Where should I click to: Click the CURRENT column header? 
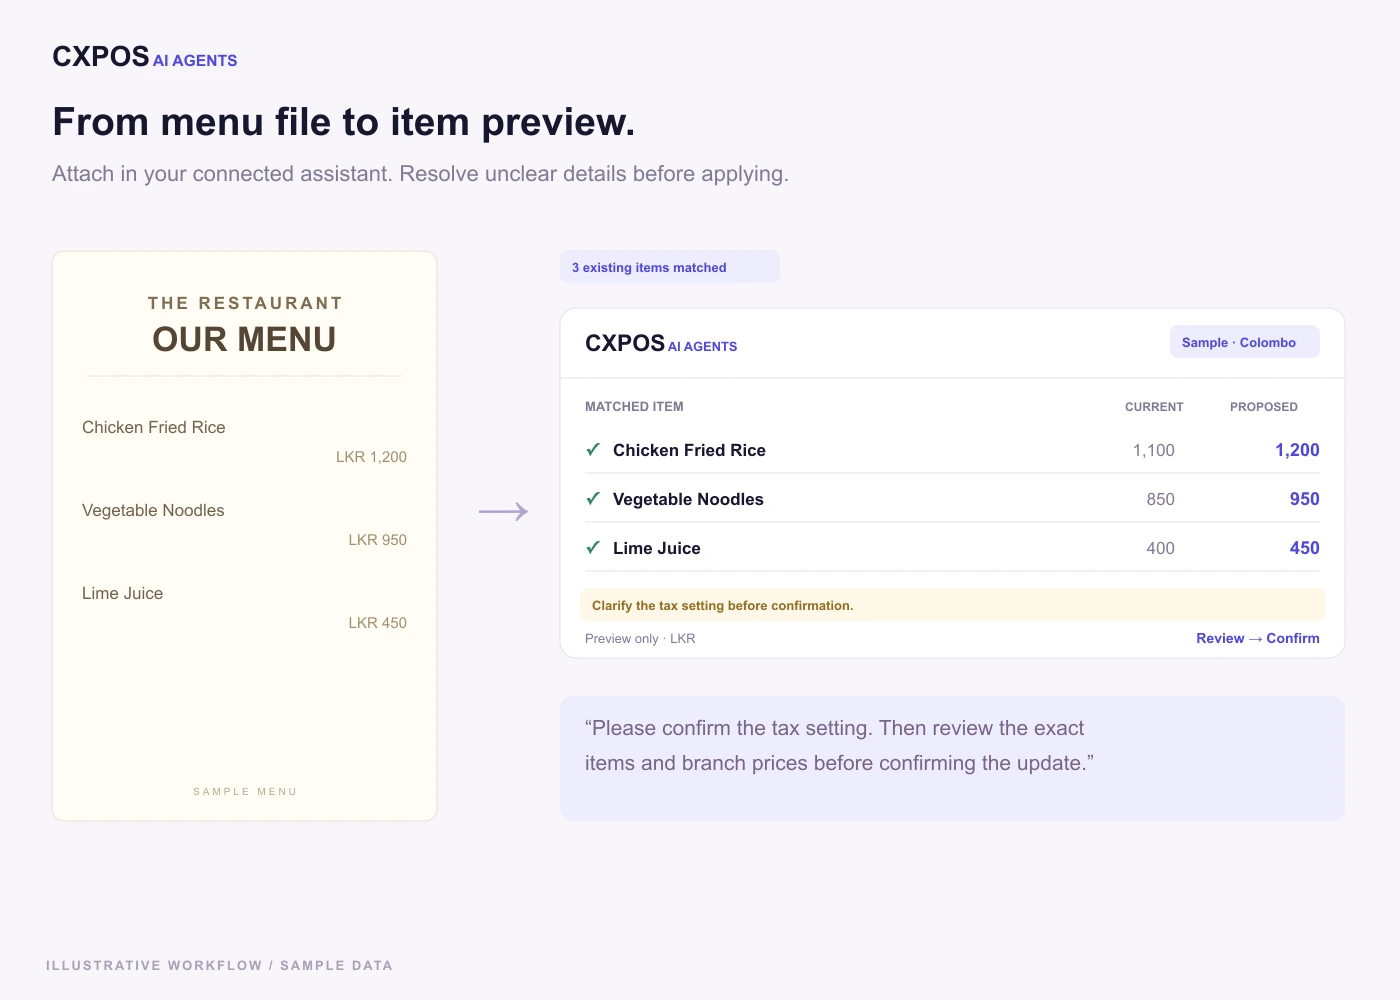click(x=1154, y=407)
